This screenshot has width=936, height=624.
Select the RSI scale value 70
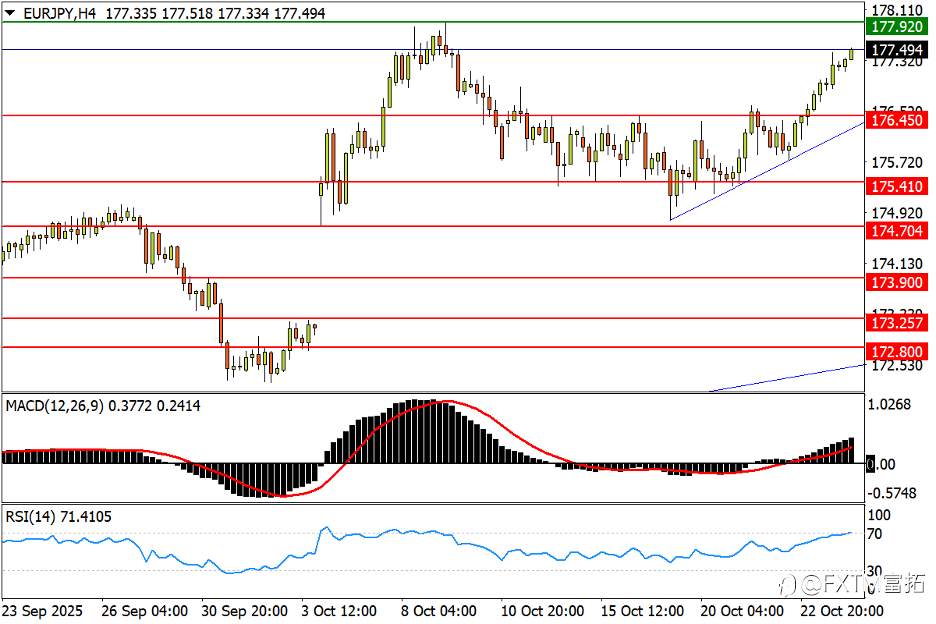click(875, 534)
